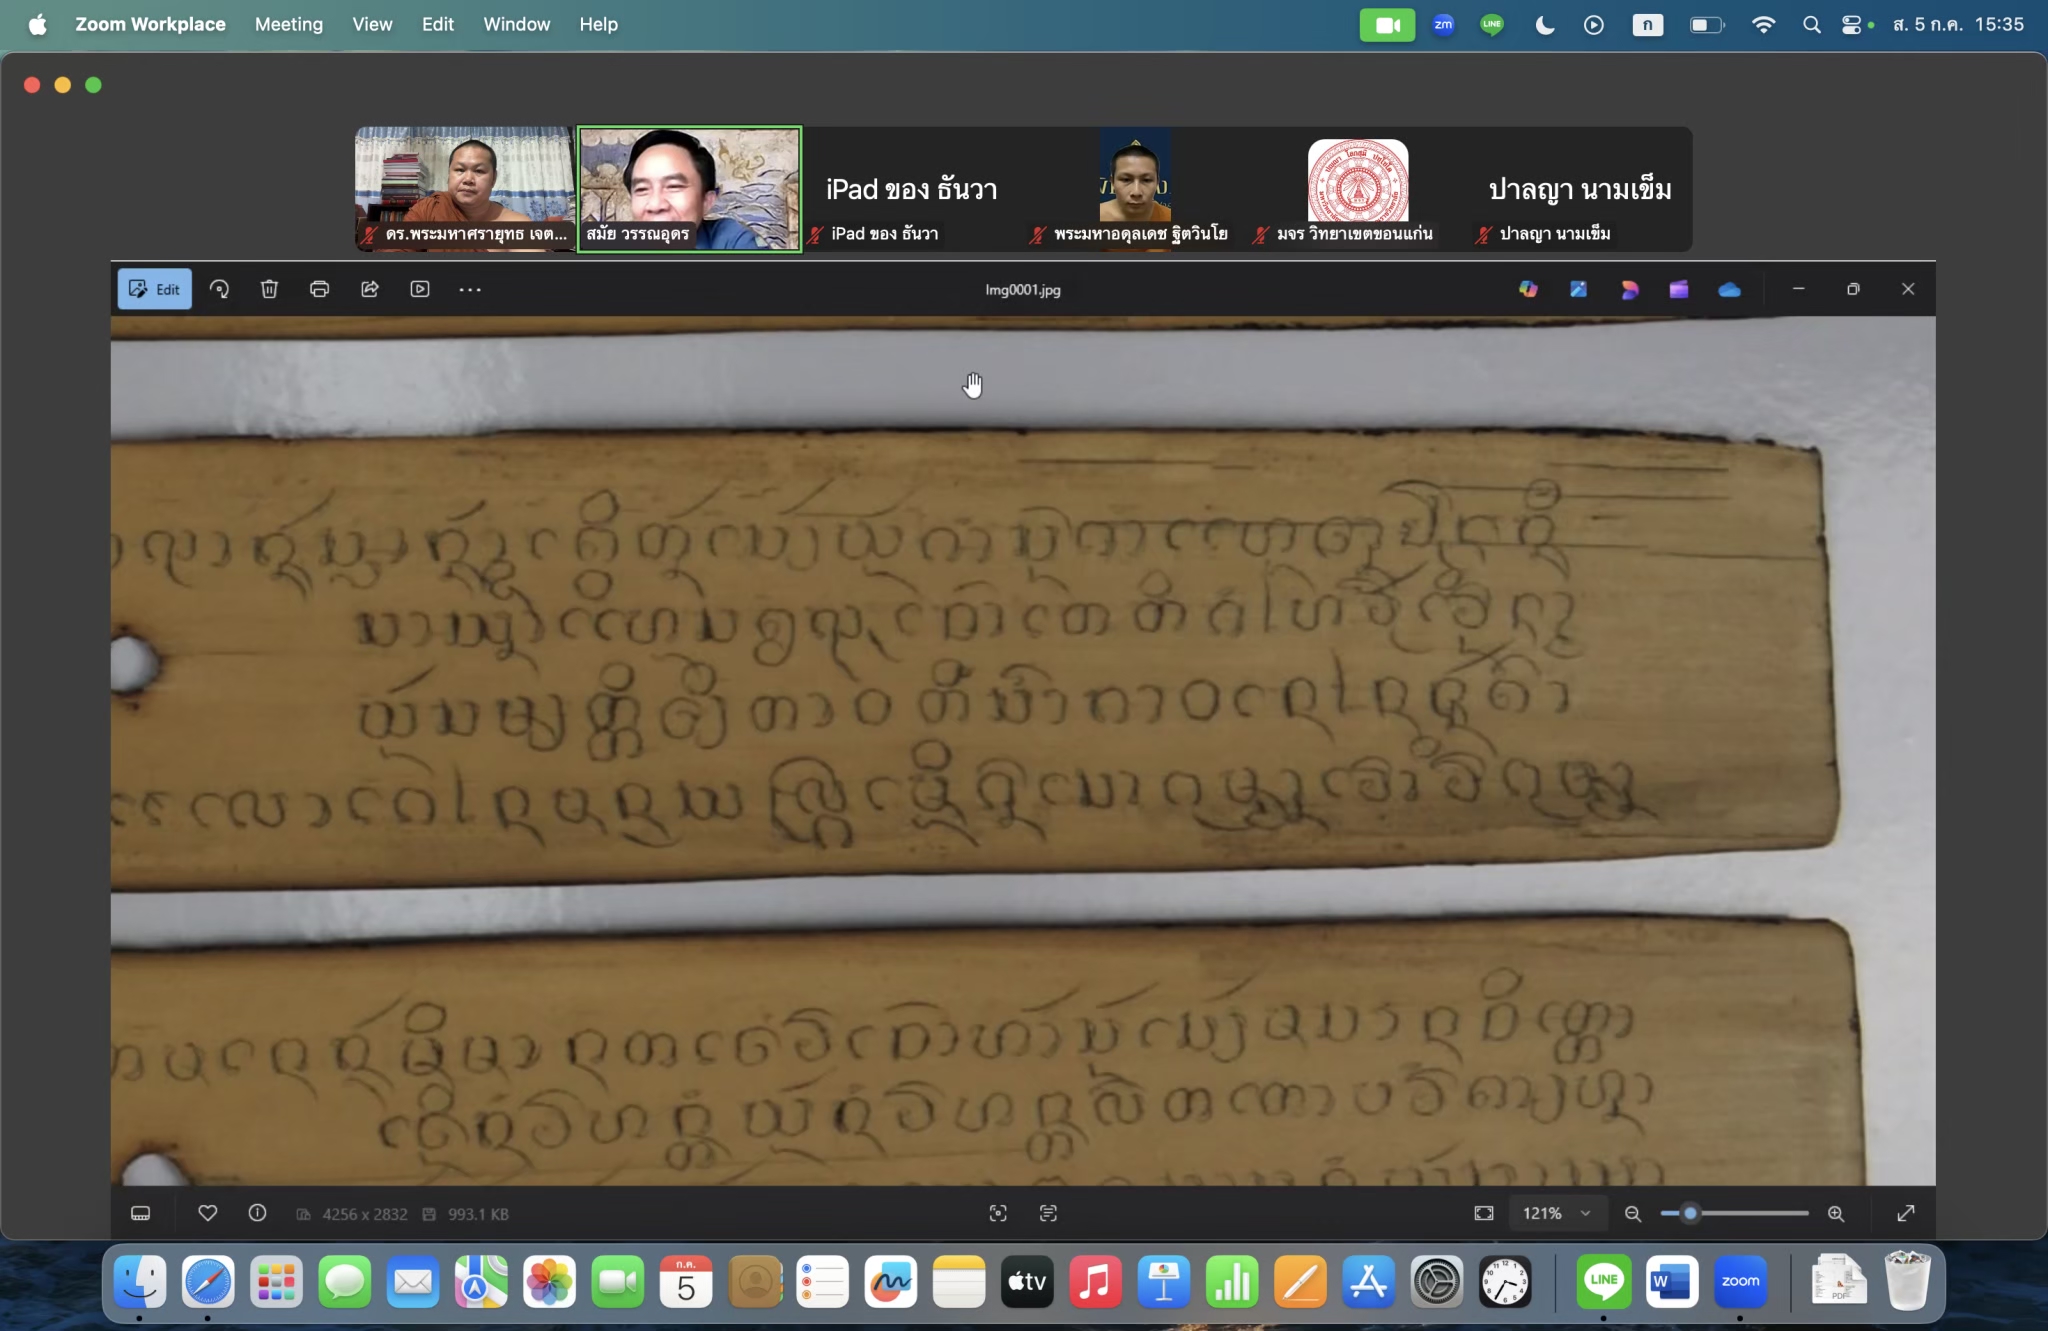Toggle the filmstrip view icon
The width and height of the screenshot is (2048, 1331).
pyautogui.click(x=141, y=1213)
